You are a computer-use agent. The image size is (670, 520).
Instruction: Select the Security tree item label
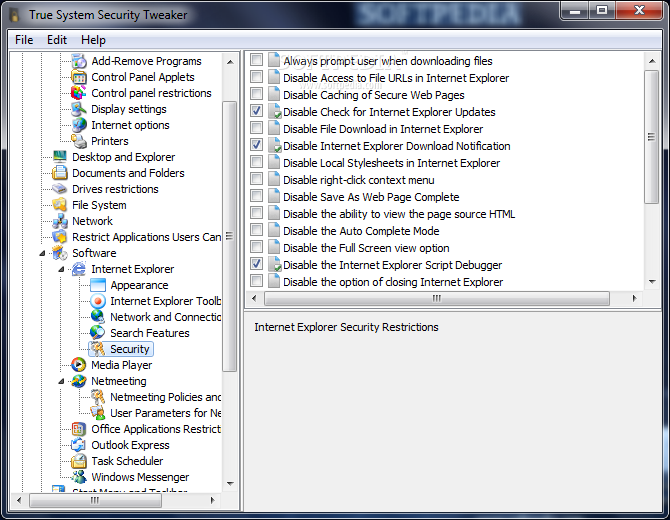point(129,349)
